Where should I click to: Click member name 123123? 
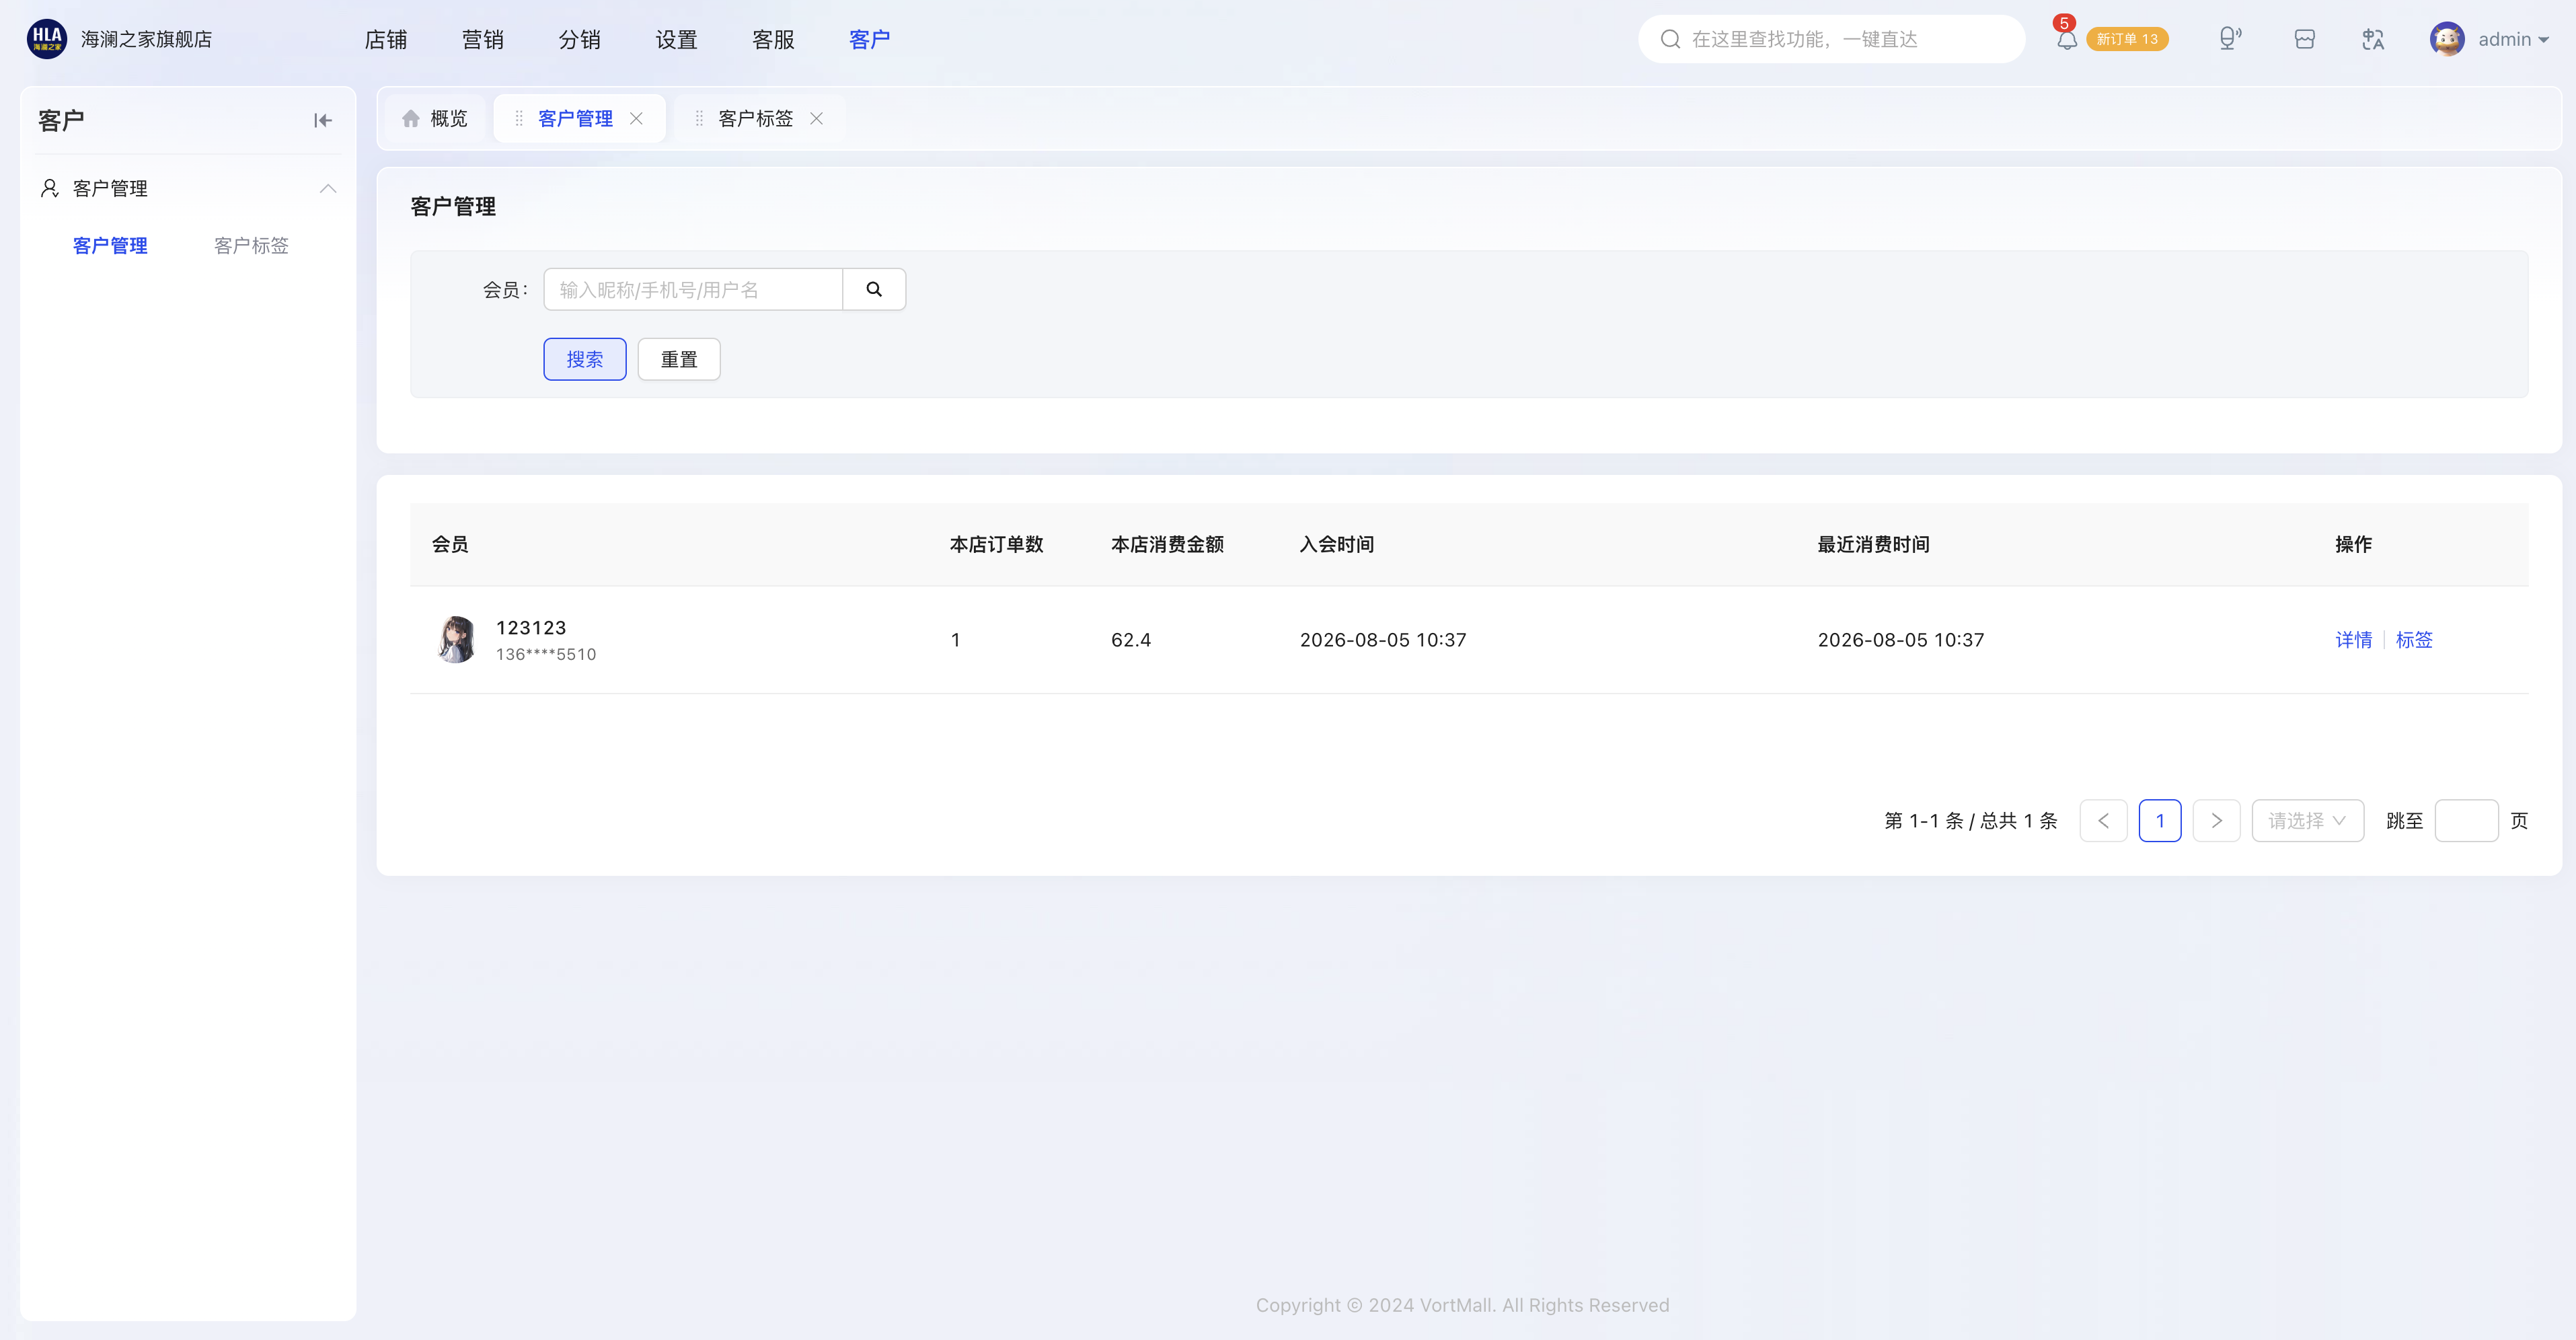point(531,627)
